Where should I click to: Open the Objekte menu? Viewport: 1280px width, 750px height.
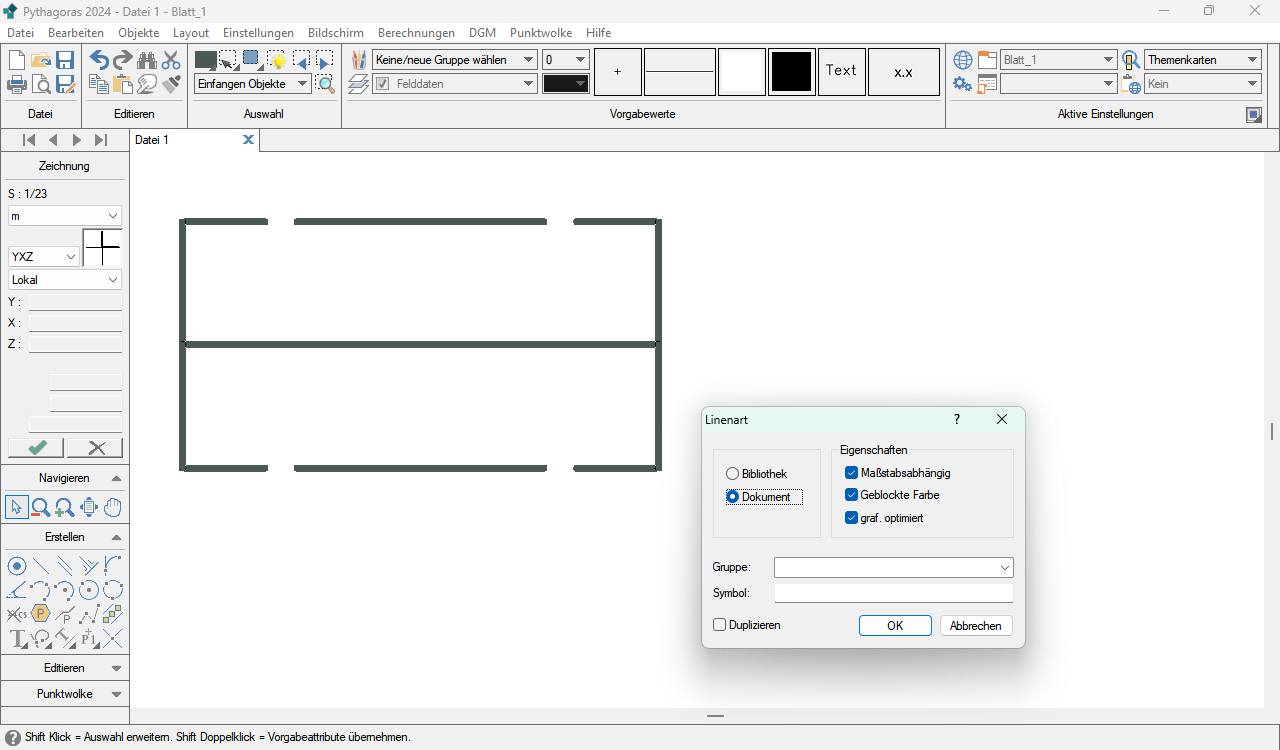click(x=138, y=33)
